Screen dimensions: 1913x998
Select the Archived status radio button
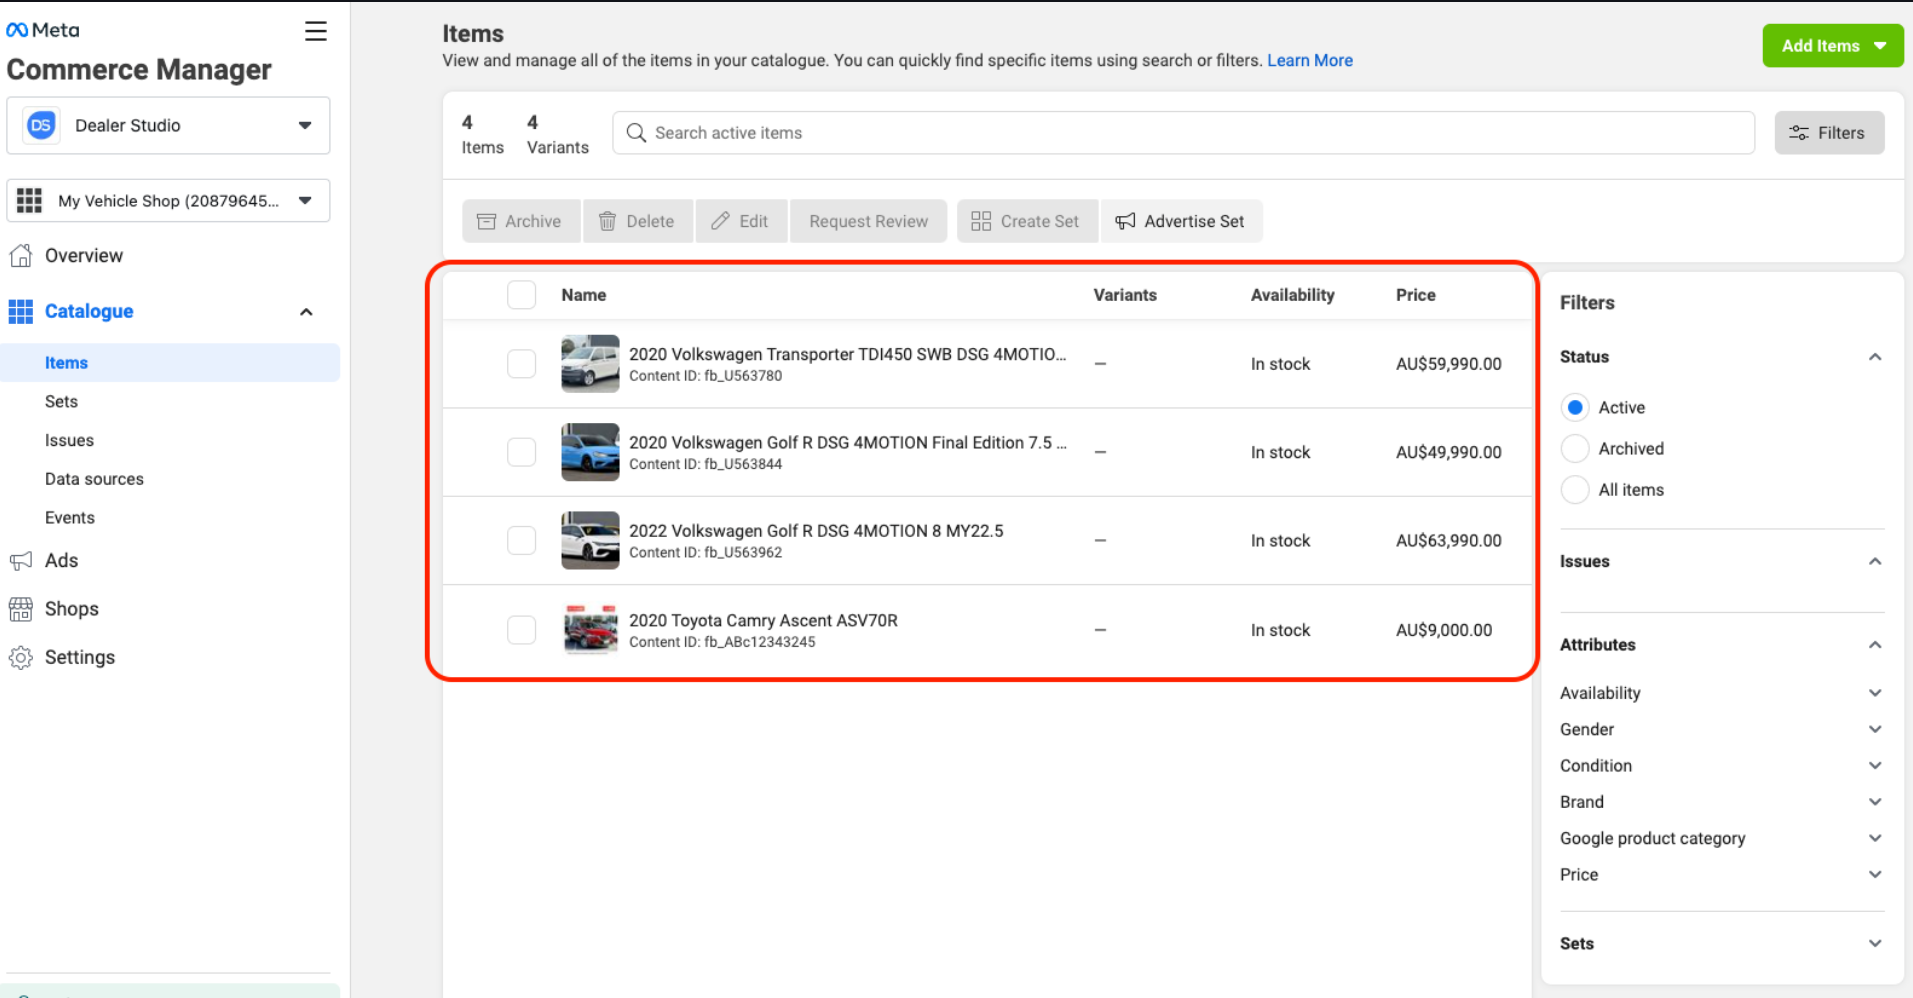coord(1575,449)
